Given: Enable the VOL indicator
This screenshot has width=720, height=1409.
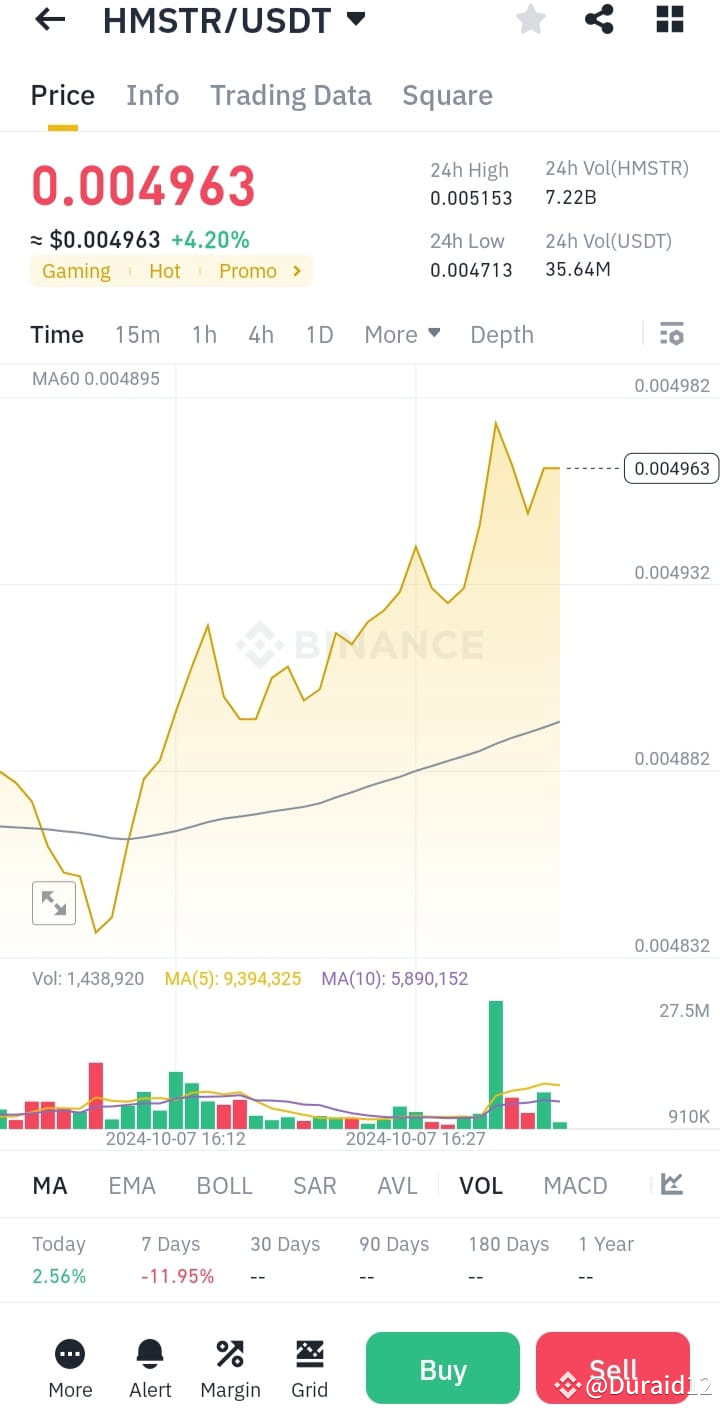Looking at the screenshot, I should (x=481, y=1185).
